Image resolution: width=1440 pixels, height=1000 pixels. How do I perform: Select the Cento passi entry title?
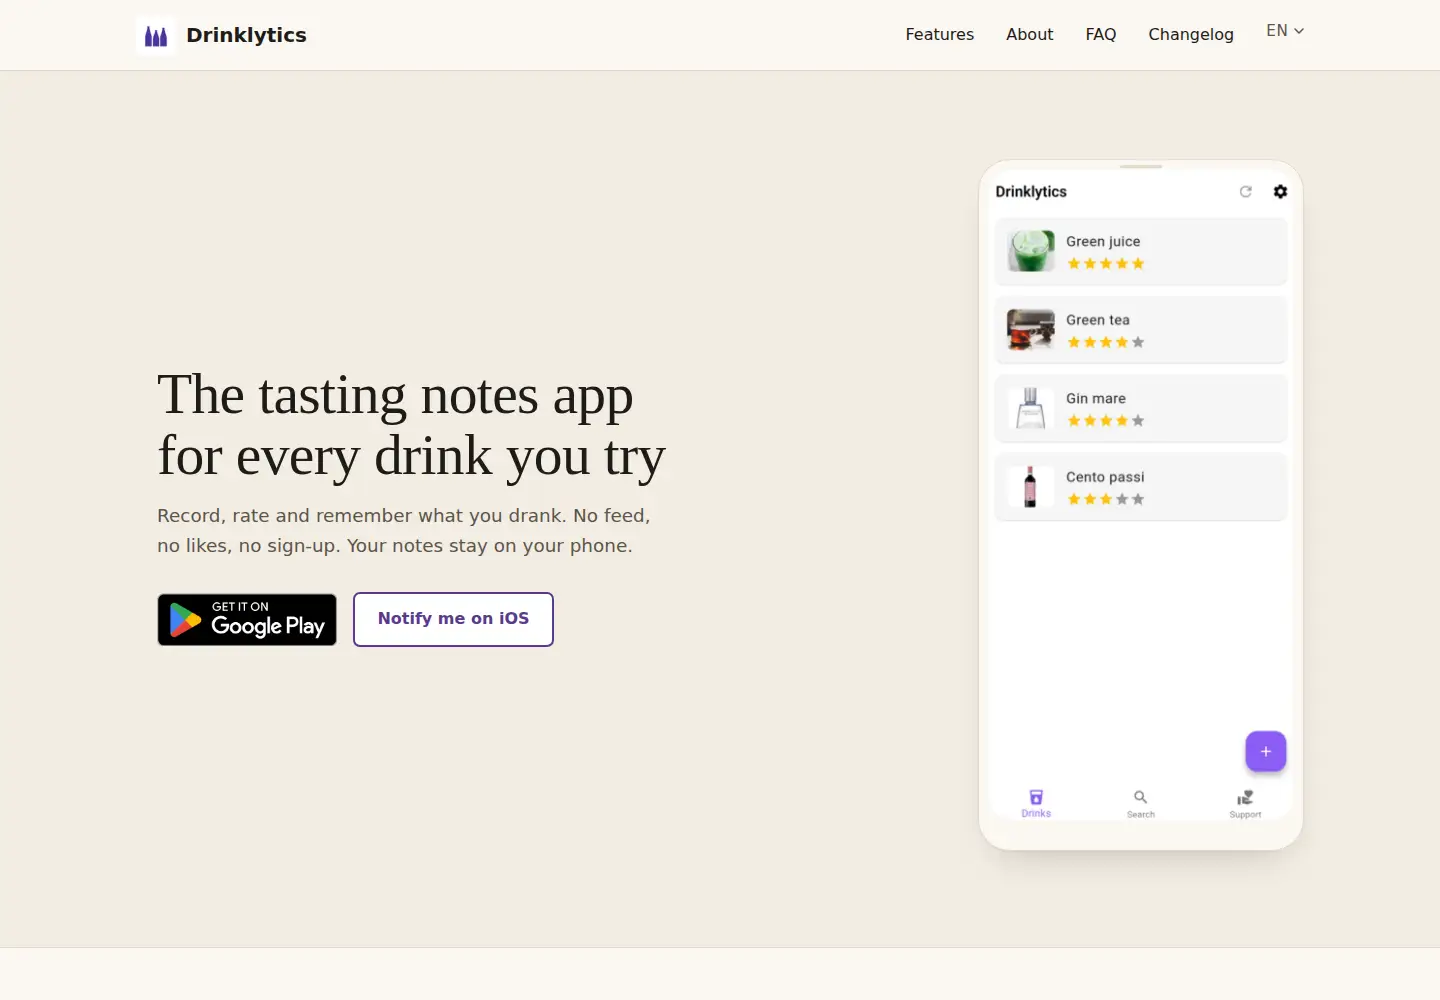pyautogui.click(x=1105, y=477)
